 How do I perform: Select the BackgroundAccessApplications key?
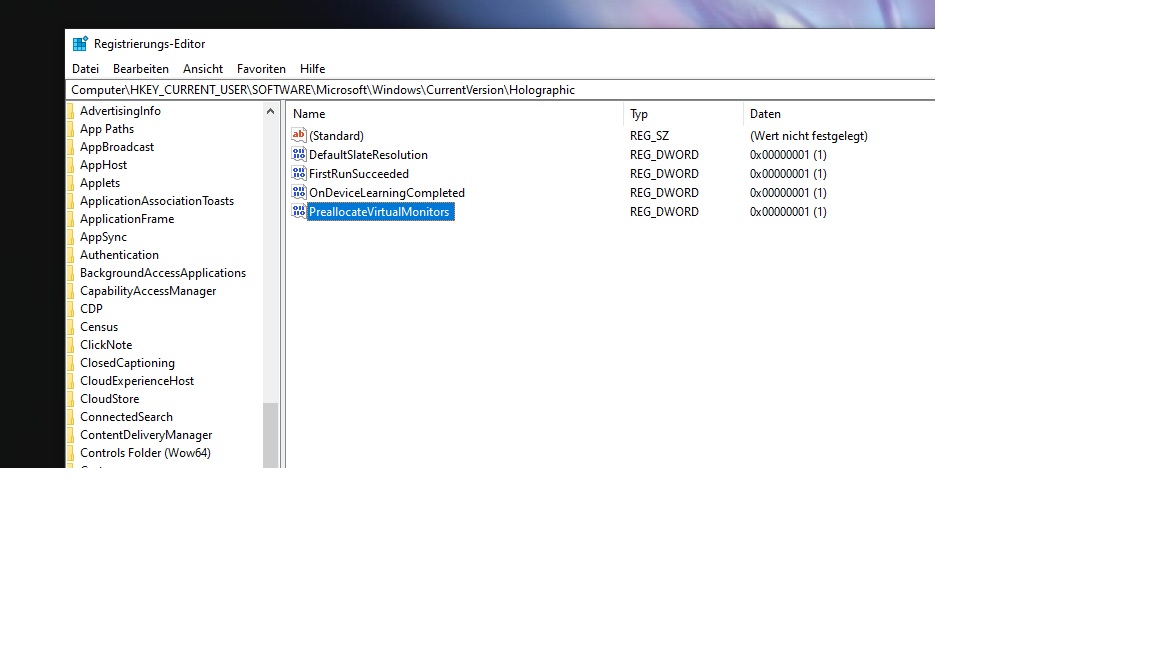point(162,273)
